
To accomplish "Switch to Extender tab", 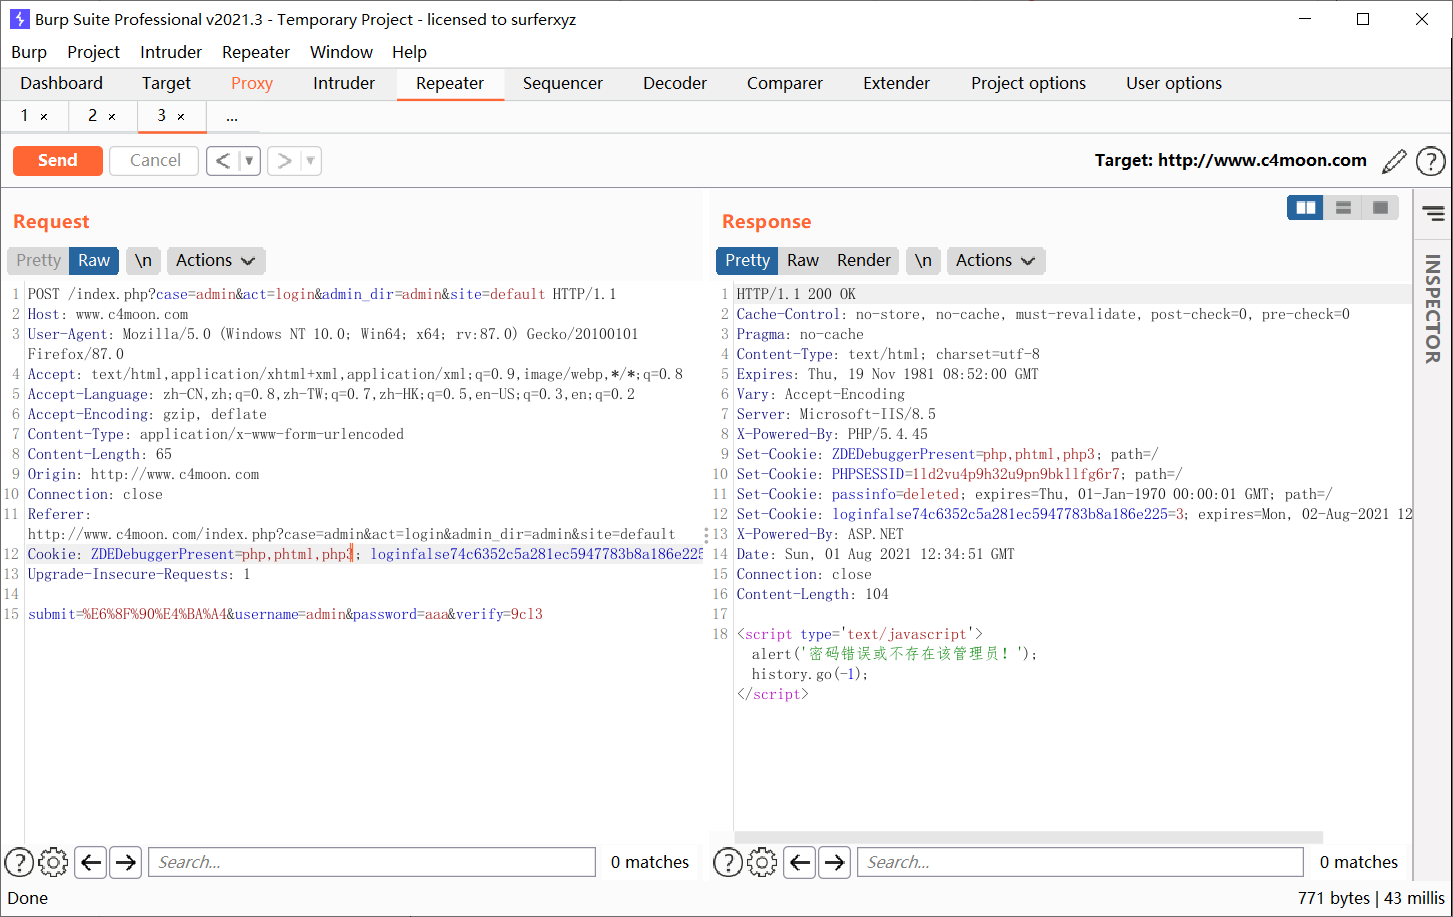I will 897,84.
